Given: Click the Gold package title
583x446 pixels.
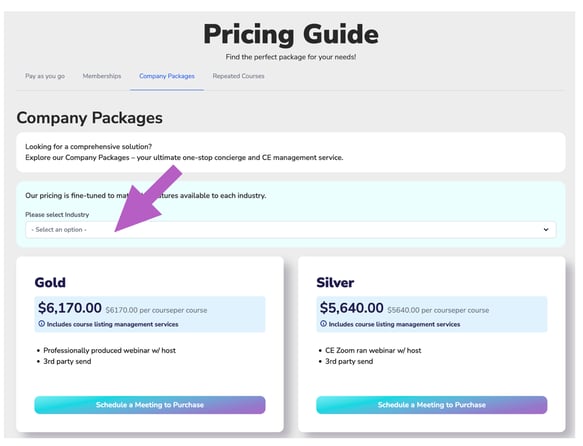Looking at the screenshot, I should 50,282.
